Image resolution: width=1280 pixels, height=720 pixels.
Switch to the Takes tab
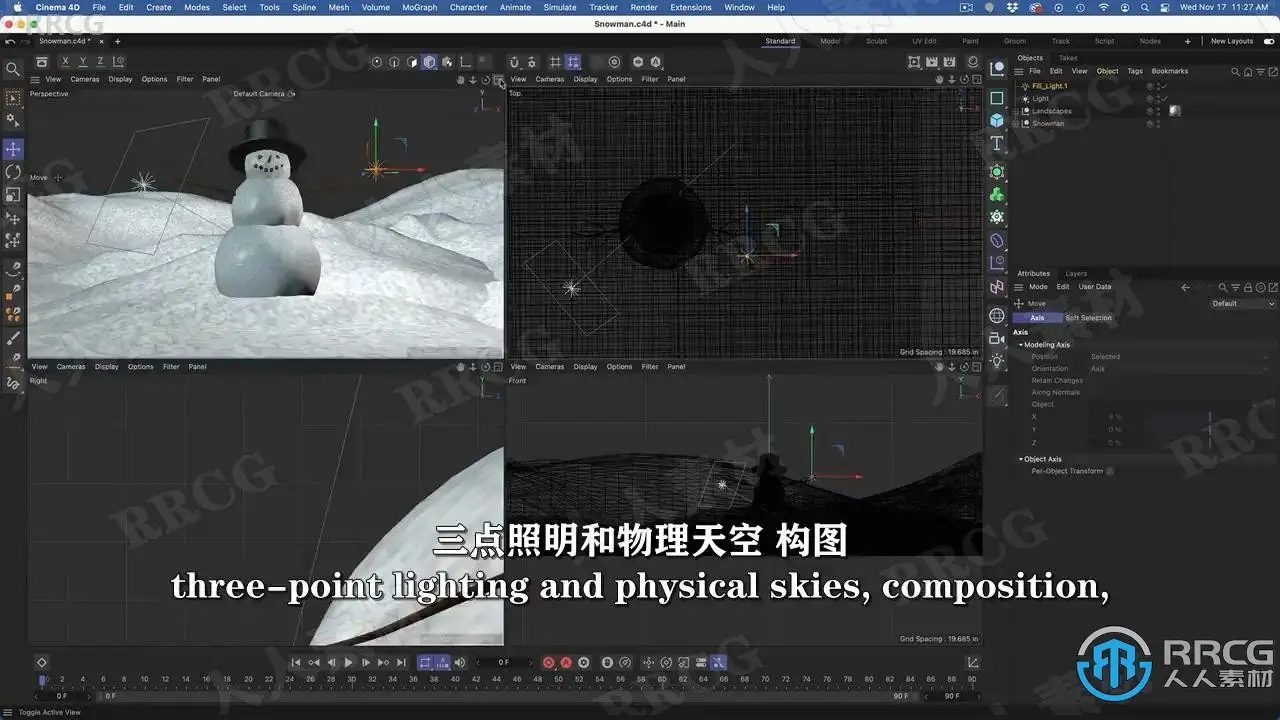click(1068, 58)
